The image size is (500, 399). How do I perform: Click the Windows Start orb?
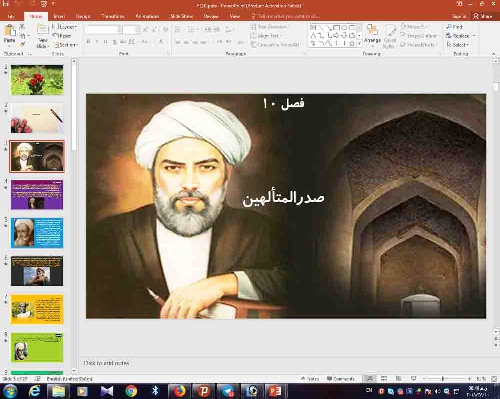pos(10,391)
